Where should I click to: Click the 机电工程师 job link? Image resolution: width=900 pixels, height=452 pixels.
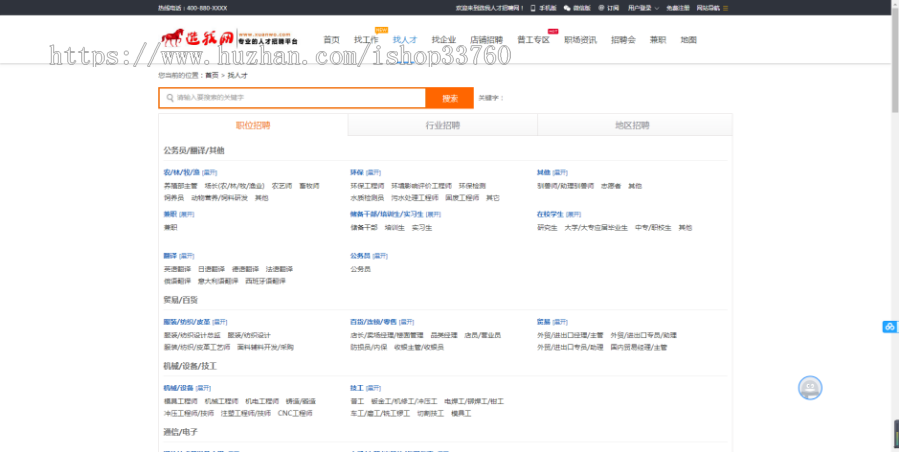click(x=262, y=401)
